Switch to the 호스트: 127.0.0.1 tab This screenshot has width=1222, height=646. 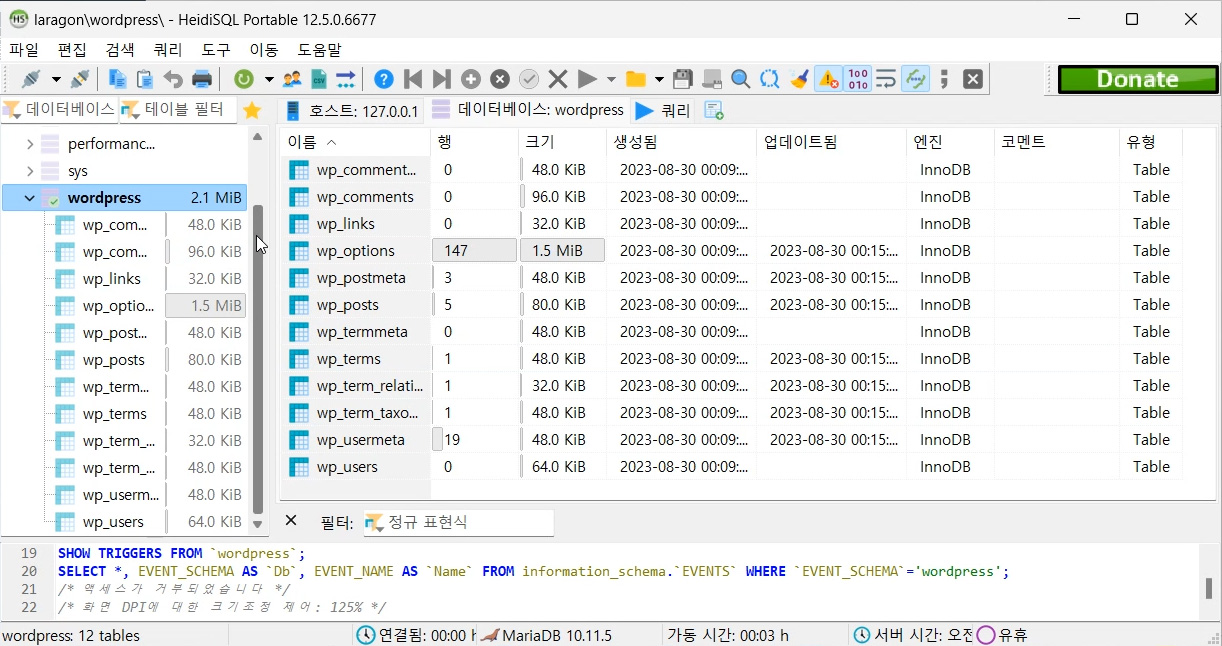click(x=351, y=111)
